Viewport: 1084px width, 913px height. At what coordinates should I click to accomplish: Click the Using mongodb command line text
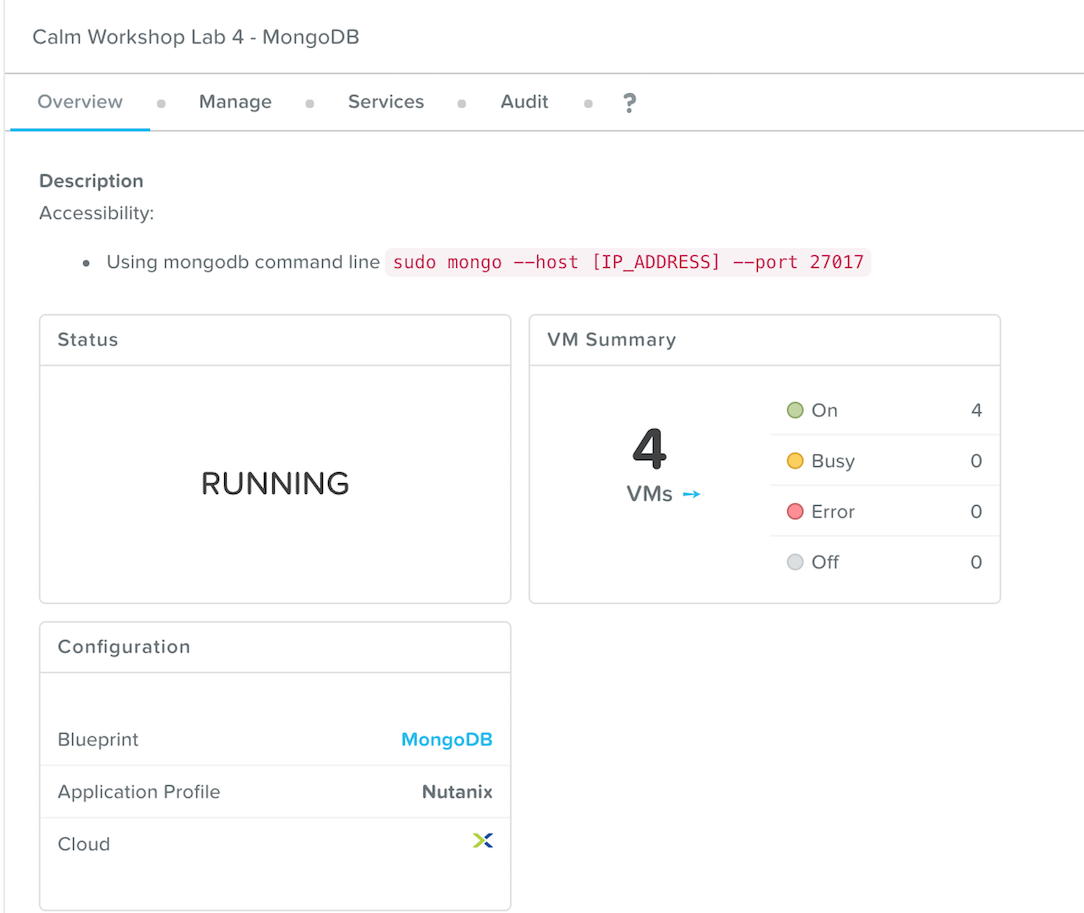pyautogui.click(x=243, y=262)
